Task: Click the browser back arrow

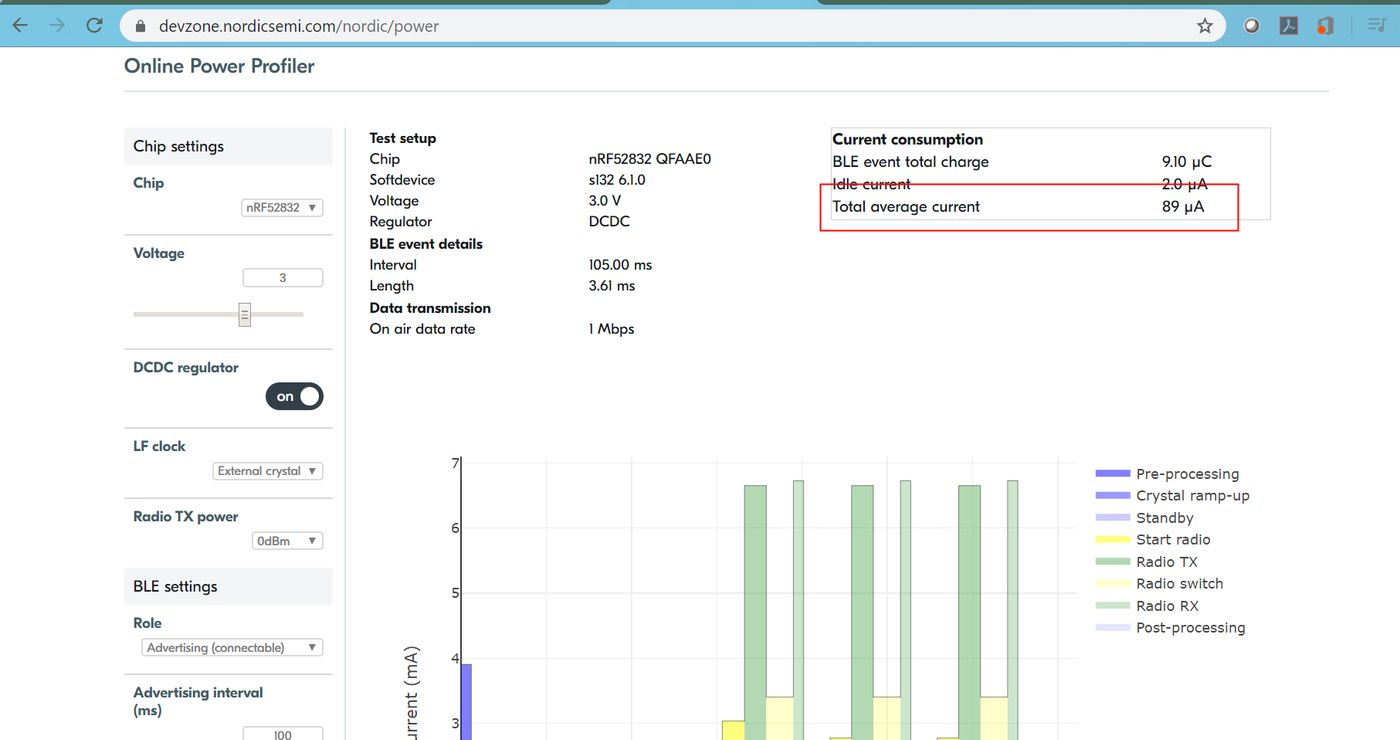Action: [20, 25]
